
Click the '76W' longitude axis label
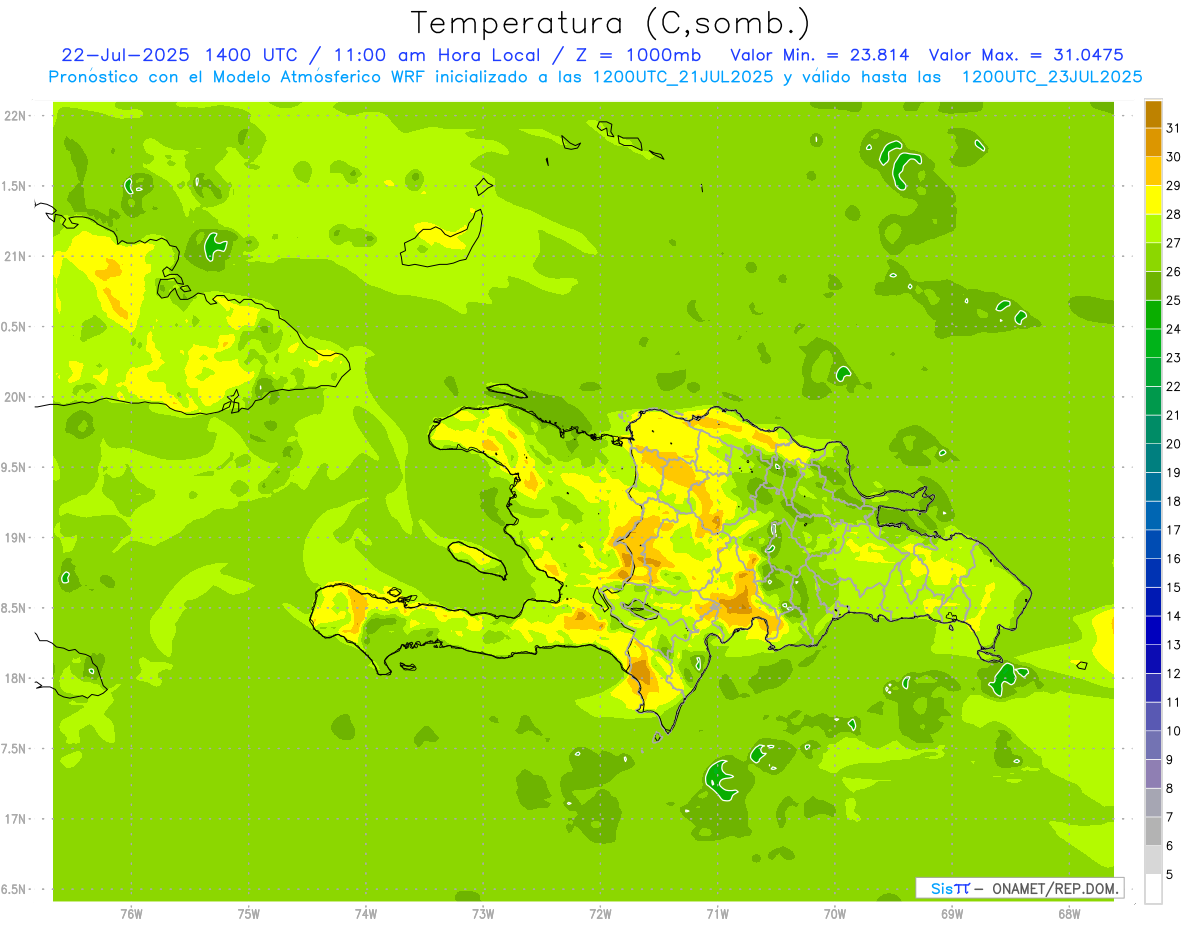click(131, 913)
